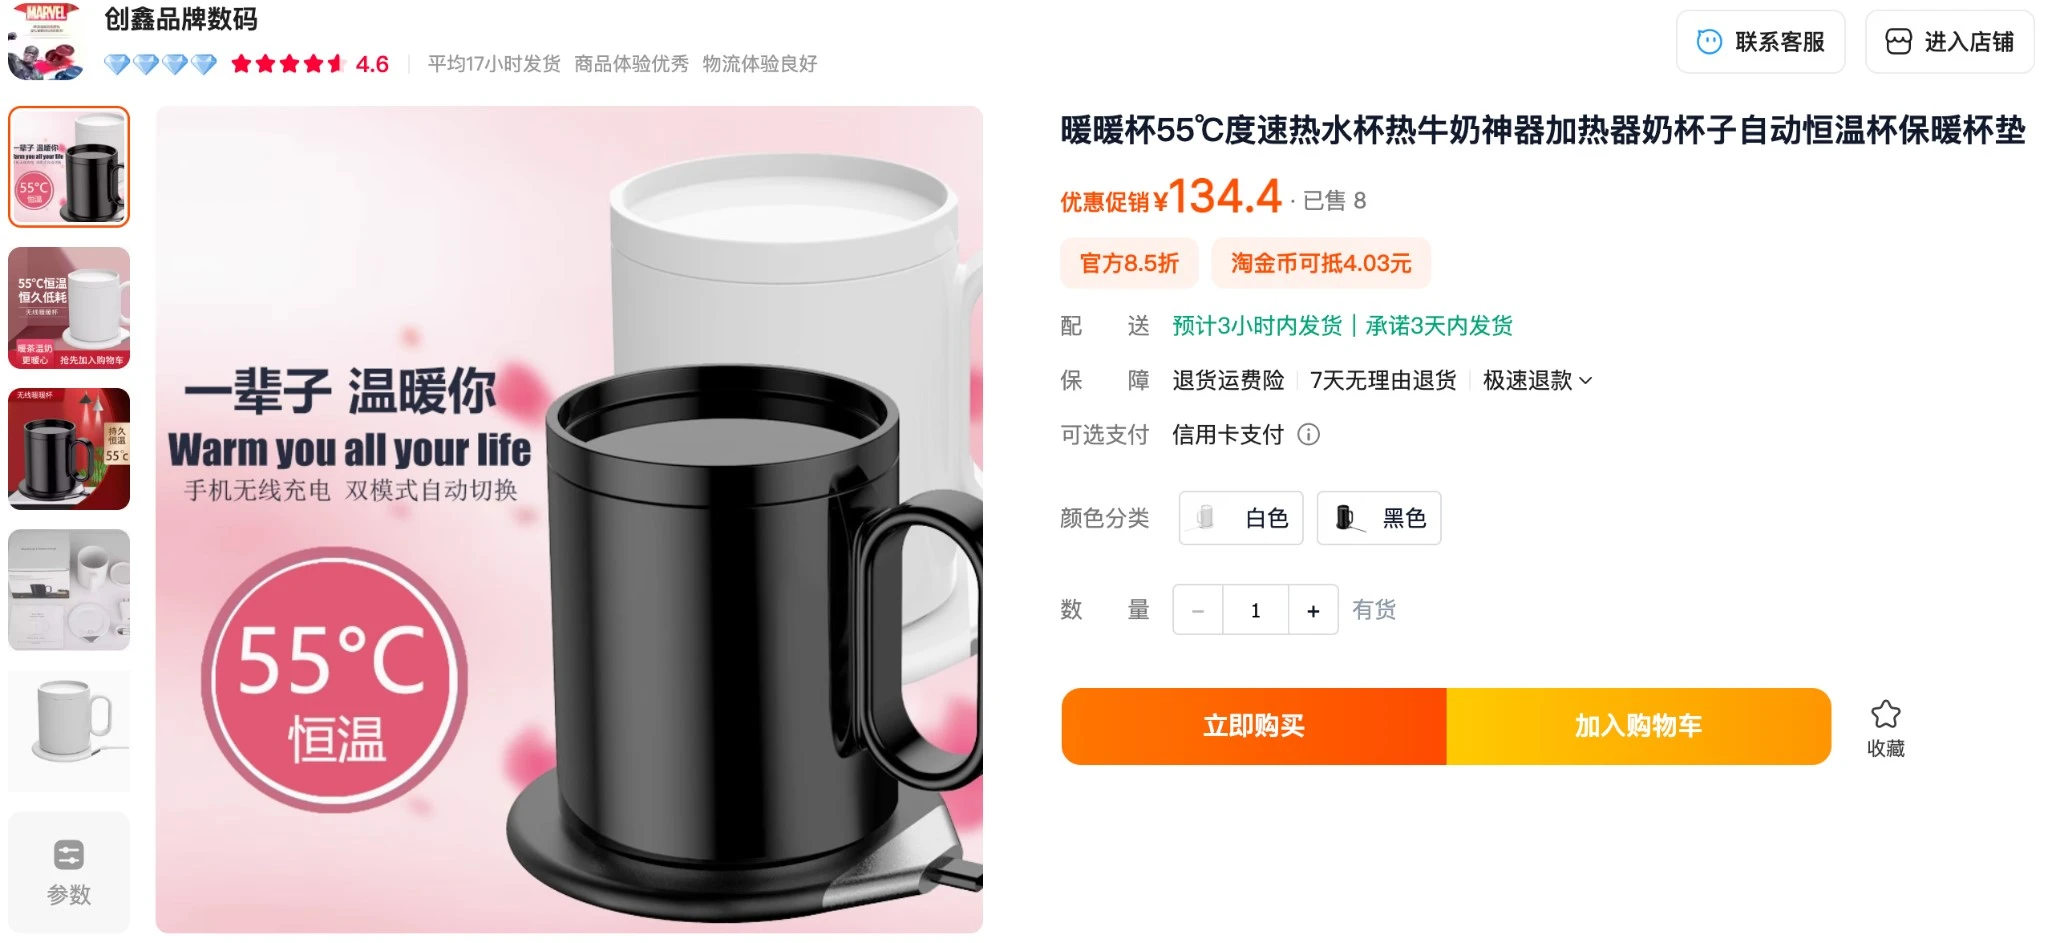Screen dimensions: 2048x943
Task: Click the 淘金币可抵4.03元 coupon tag
Action: tap(1320, 263)
